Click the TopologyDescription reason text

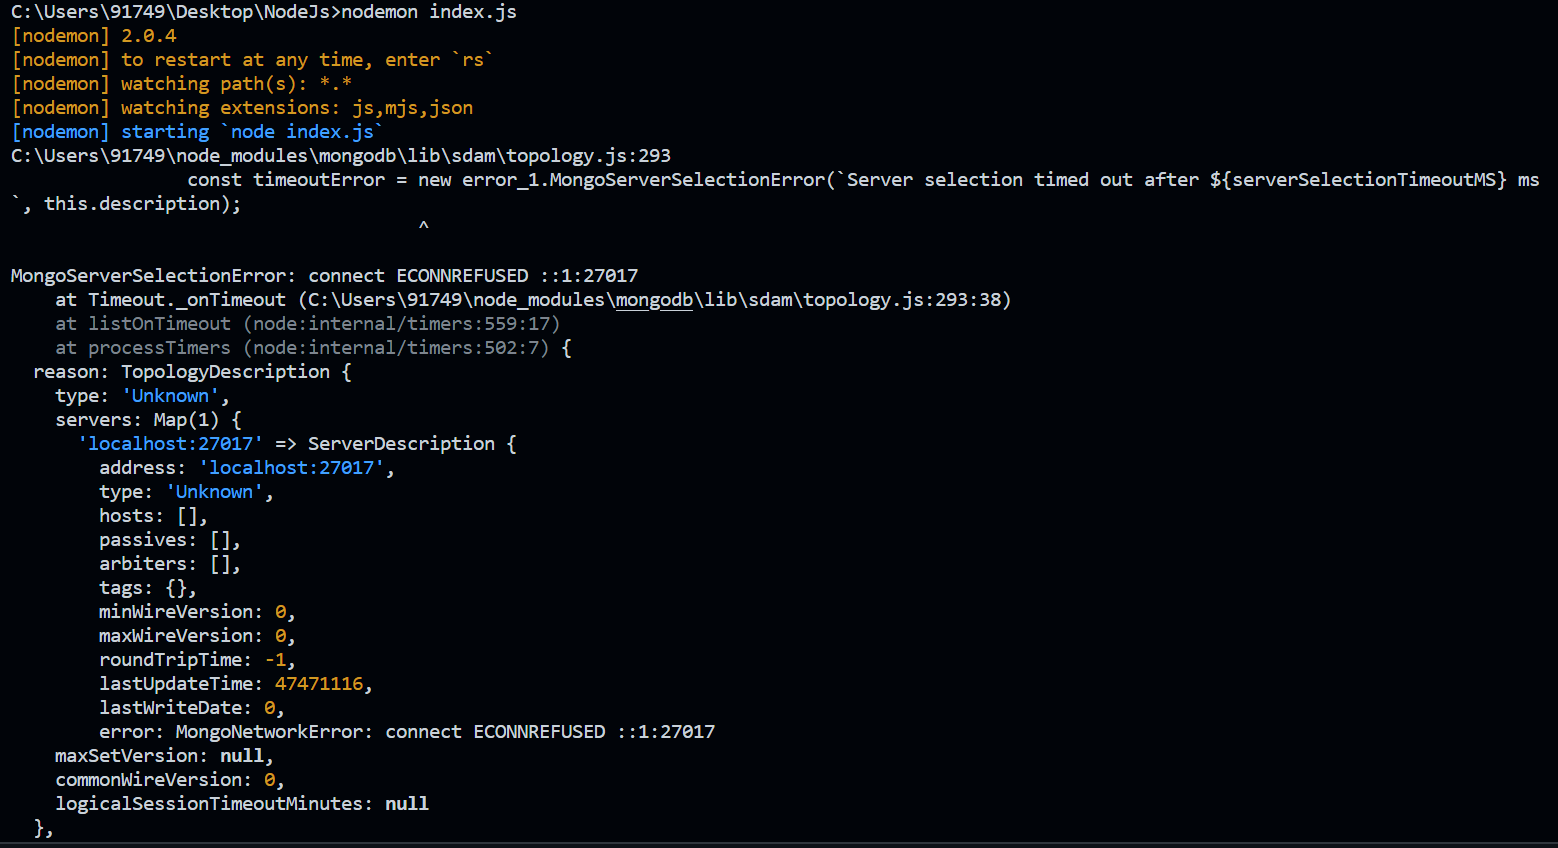(225, 372)
